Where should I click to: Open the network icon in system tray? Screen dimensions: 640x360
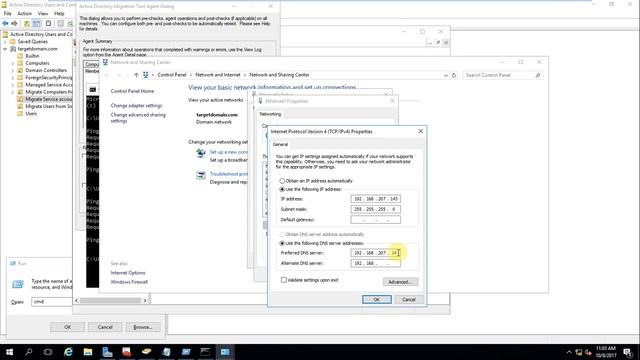579,352
